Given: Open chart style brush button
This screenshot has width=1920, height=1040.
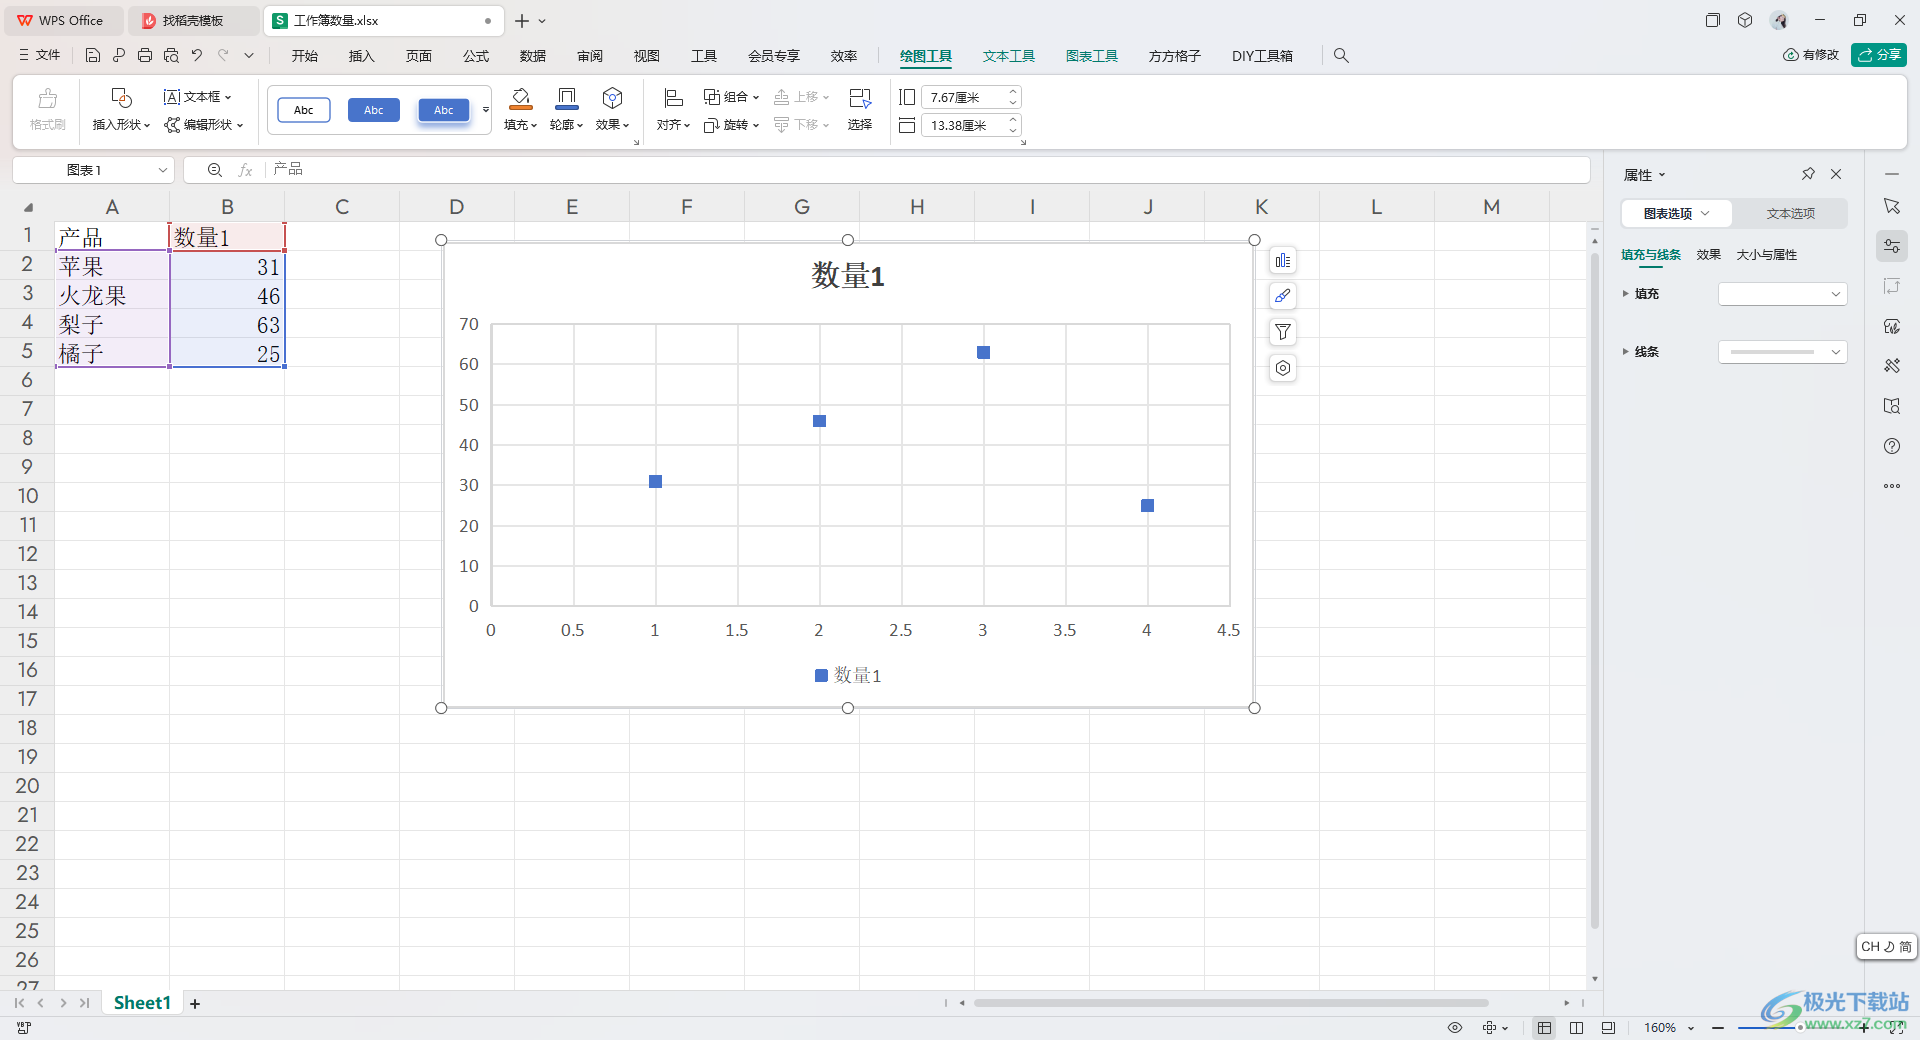Looking at the screenshot, I should point(1283,296).
